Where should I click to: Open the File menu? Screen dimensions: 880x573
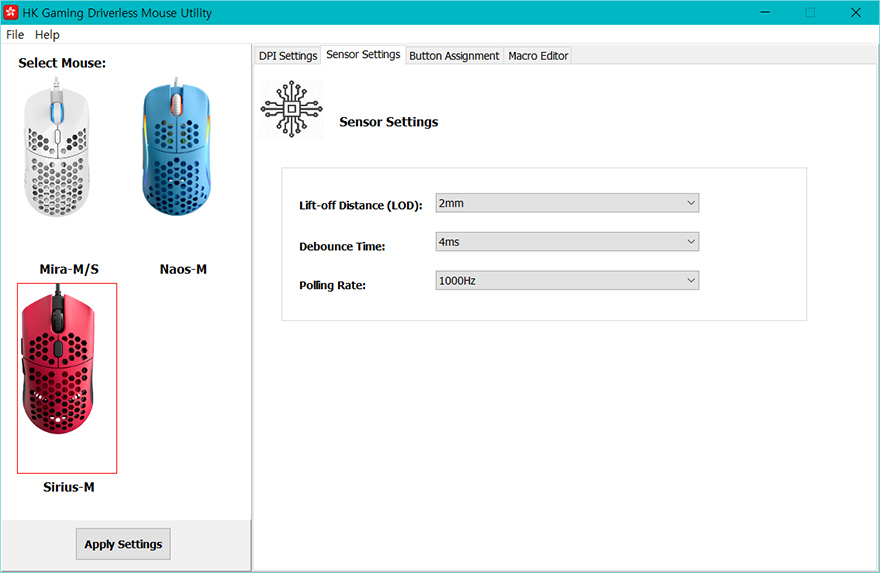15,35
